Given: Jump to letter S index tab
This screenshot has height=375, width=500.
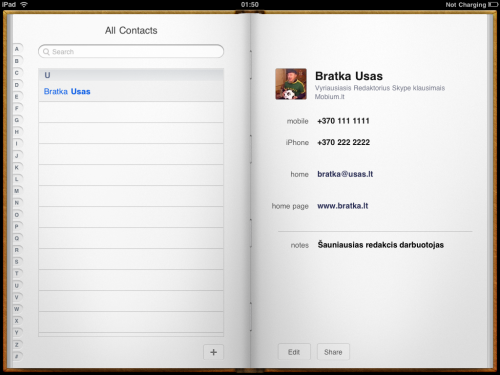Looking at the screenshot, I should [x=17, y=262].
